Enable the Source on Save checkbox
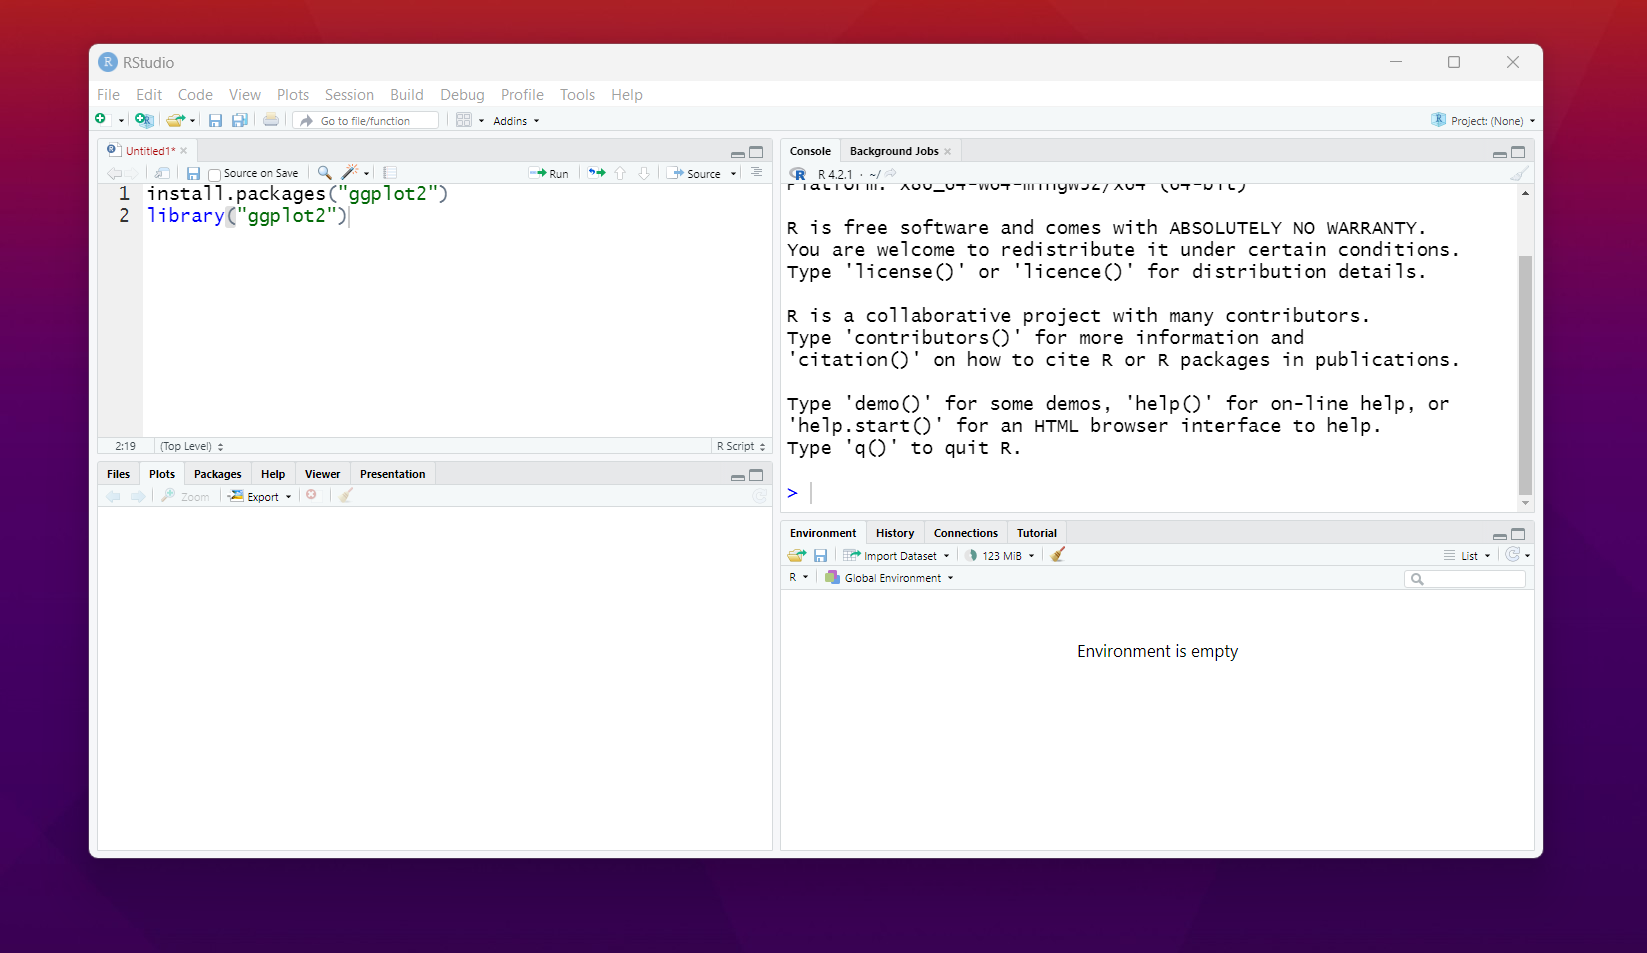This screenshot has height=953, width=1647. click(214, 174)
